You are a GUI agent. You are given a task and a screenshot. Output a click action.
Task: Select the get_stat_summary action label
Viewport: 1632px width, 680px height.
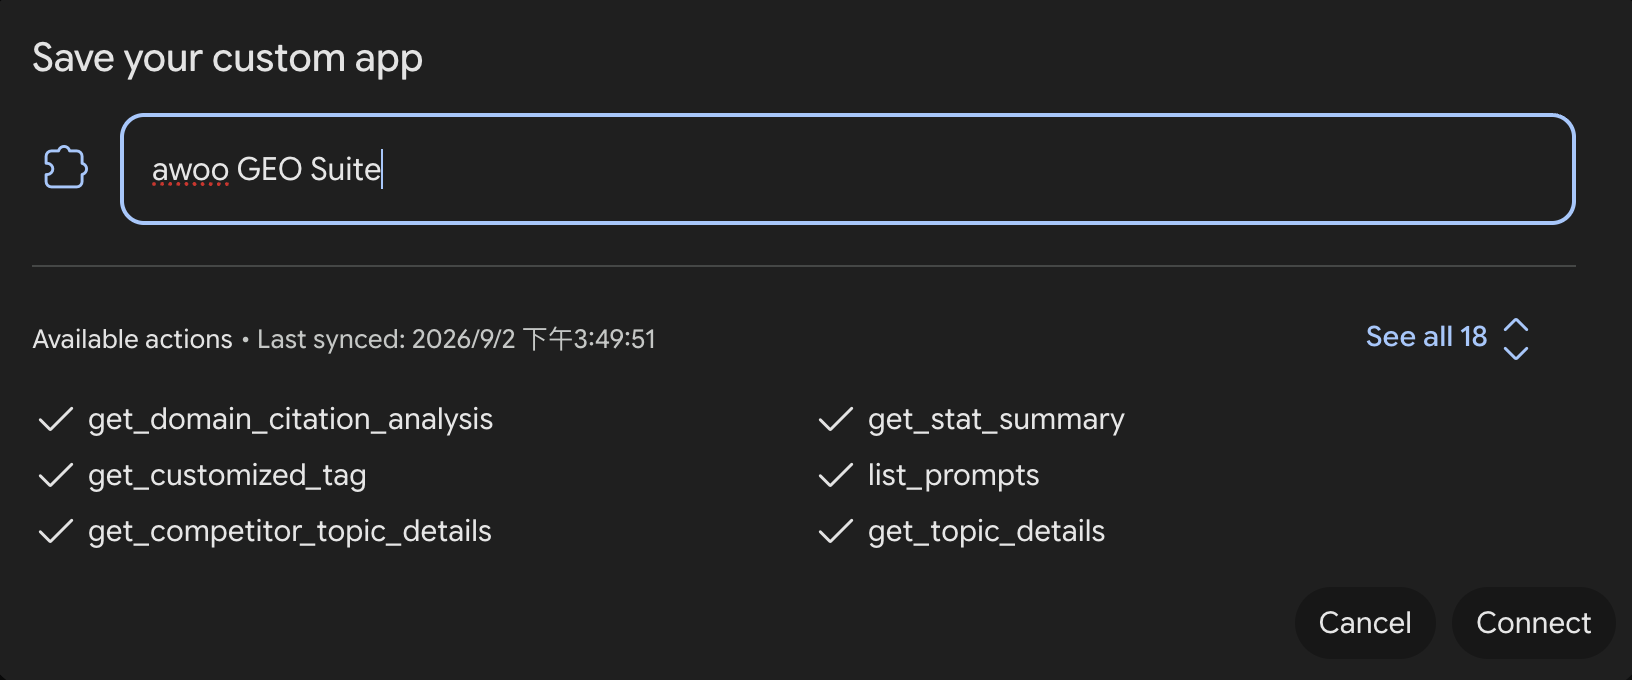[996, 420]
